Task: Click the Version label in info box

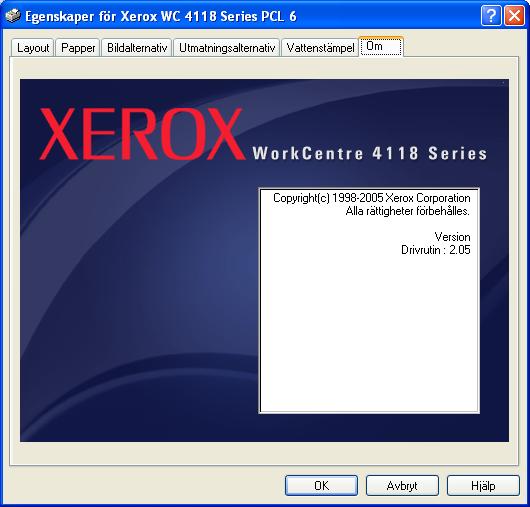Action: [x=452, y=237]
